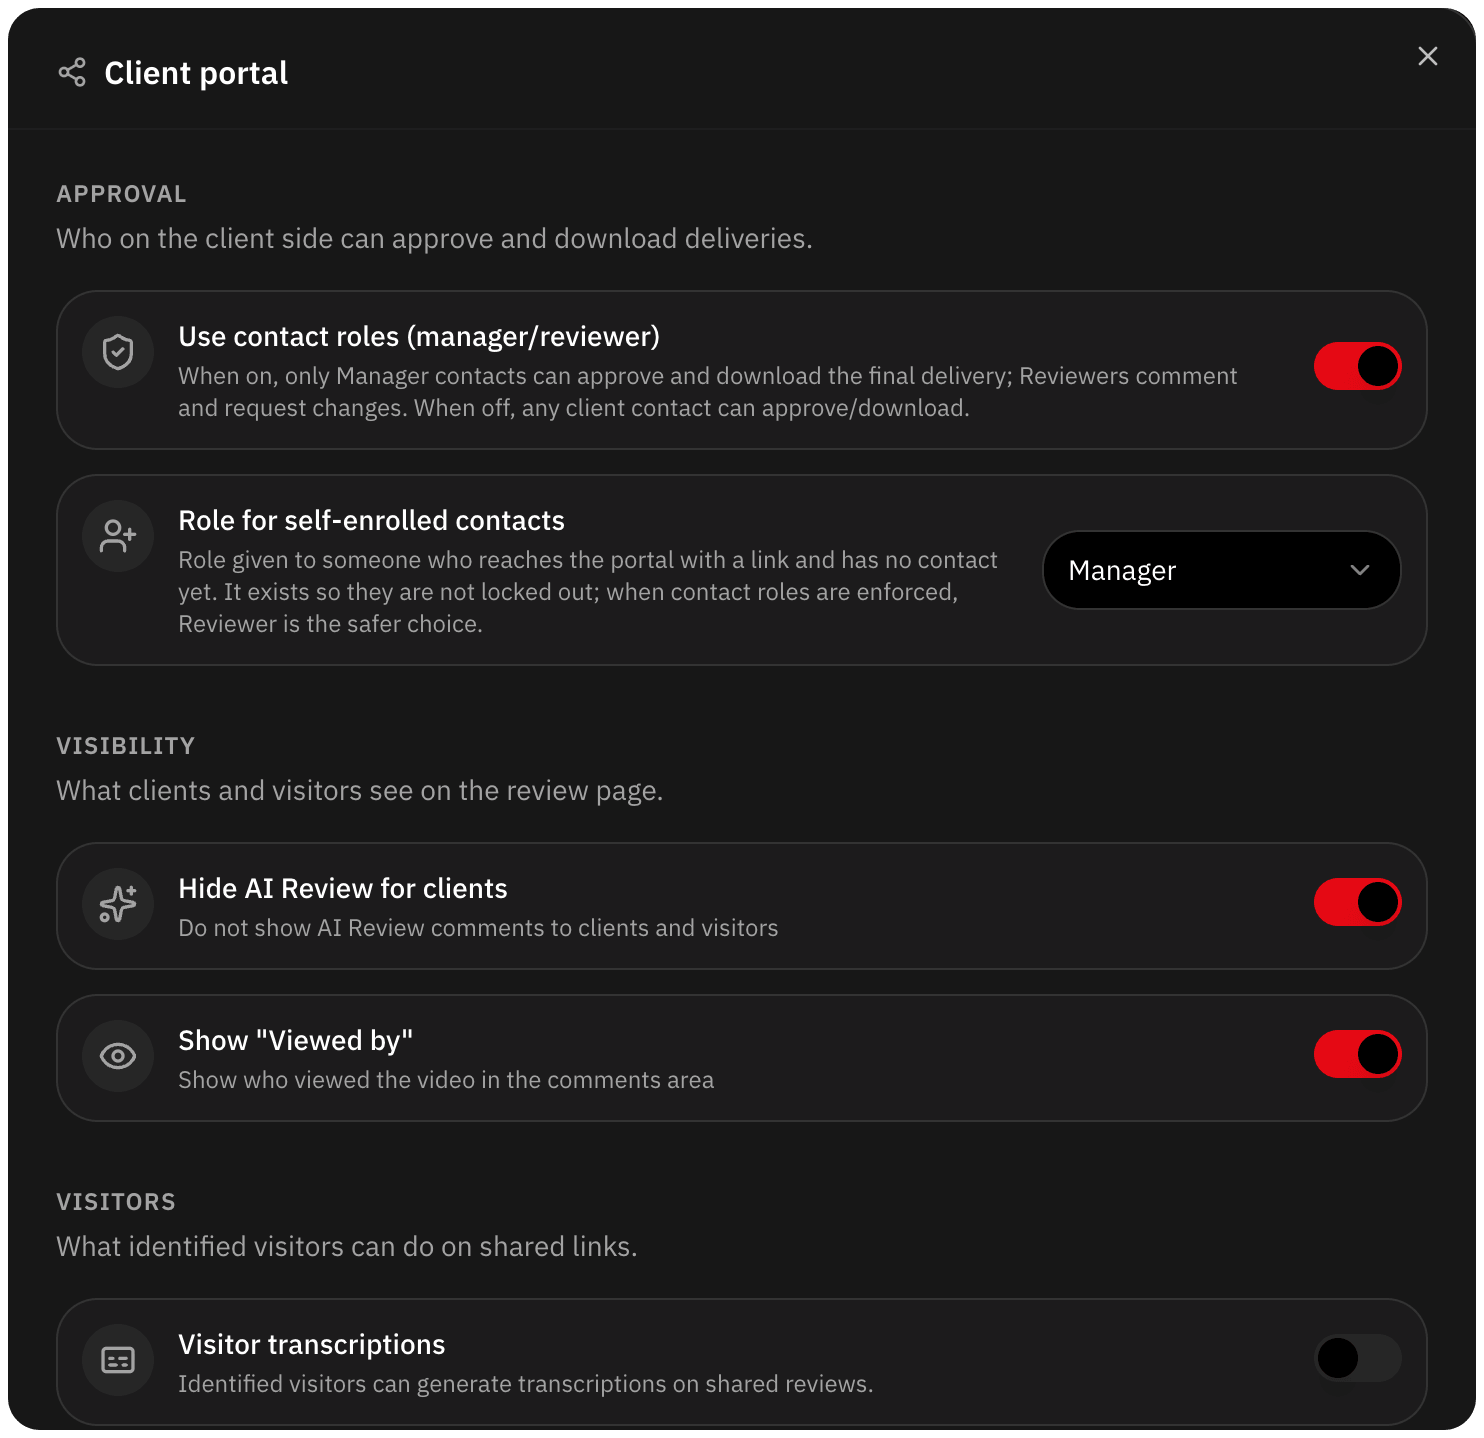Click the "Visitor transcriptions" label
This screenshot has width=1484, height=1438.
coord(312,1345)
